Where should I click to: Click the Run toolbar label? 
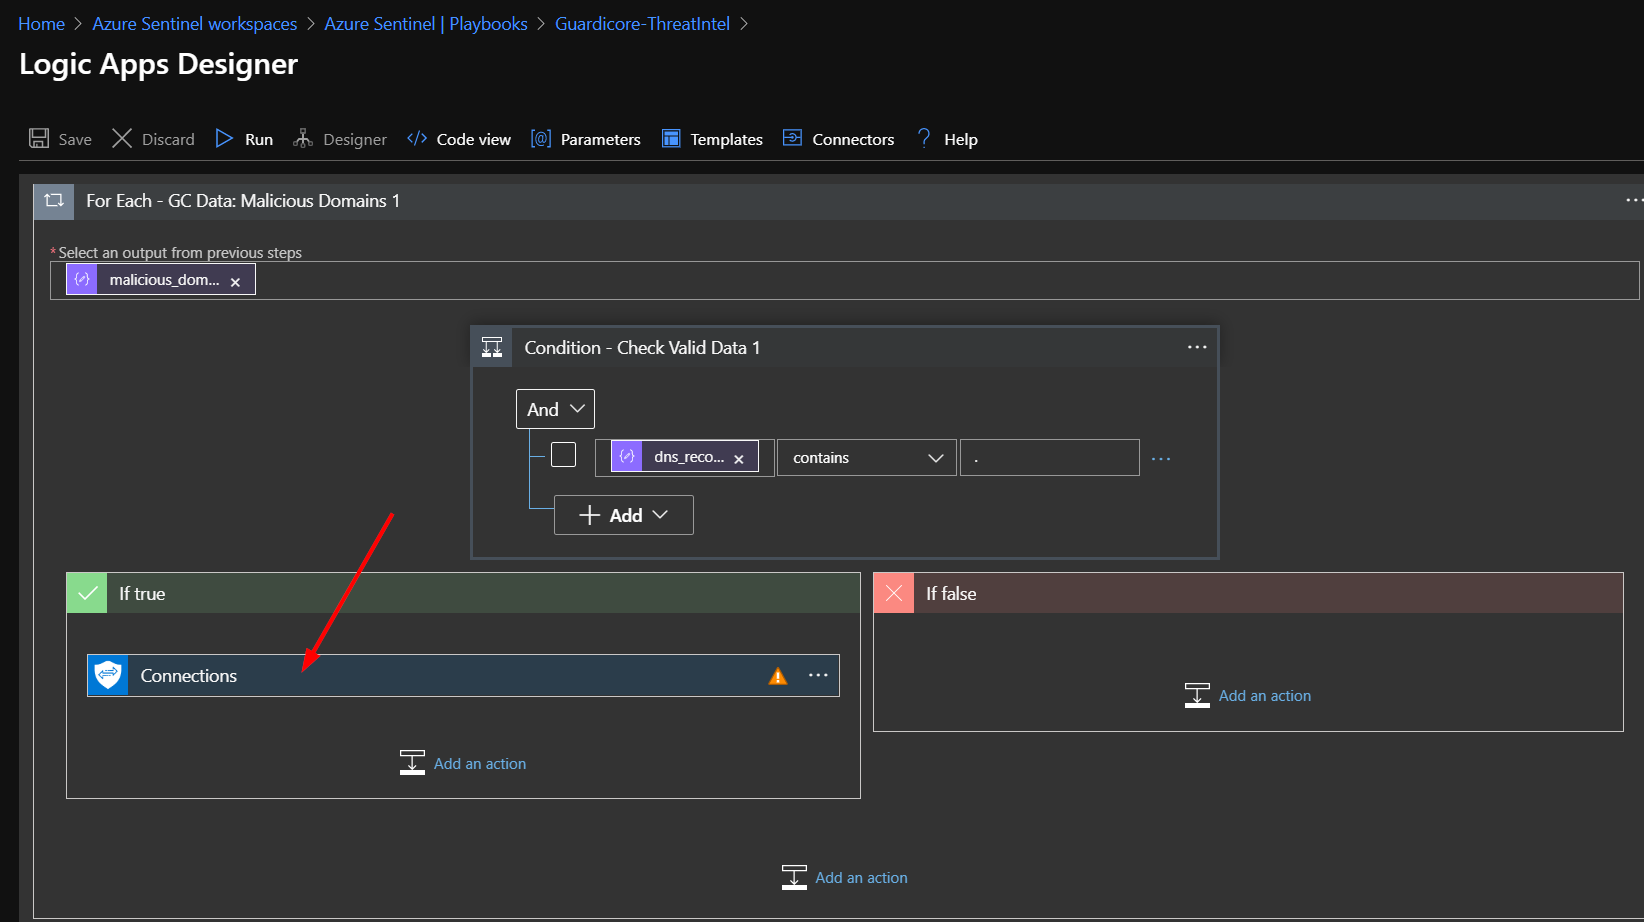pos(259,140)
